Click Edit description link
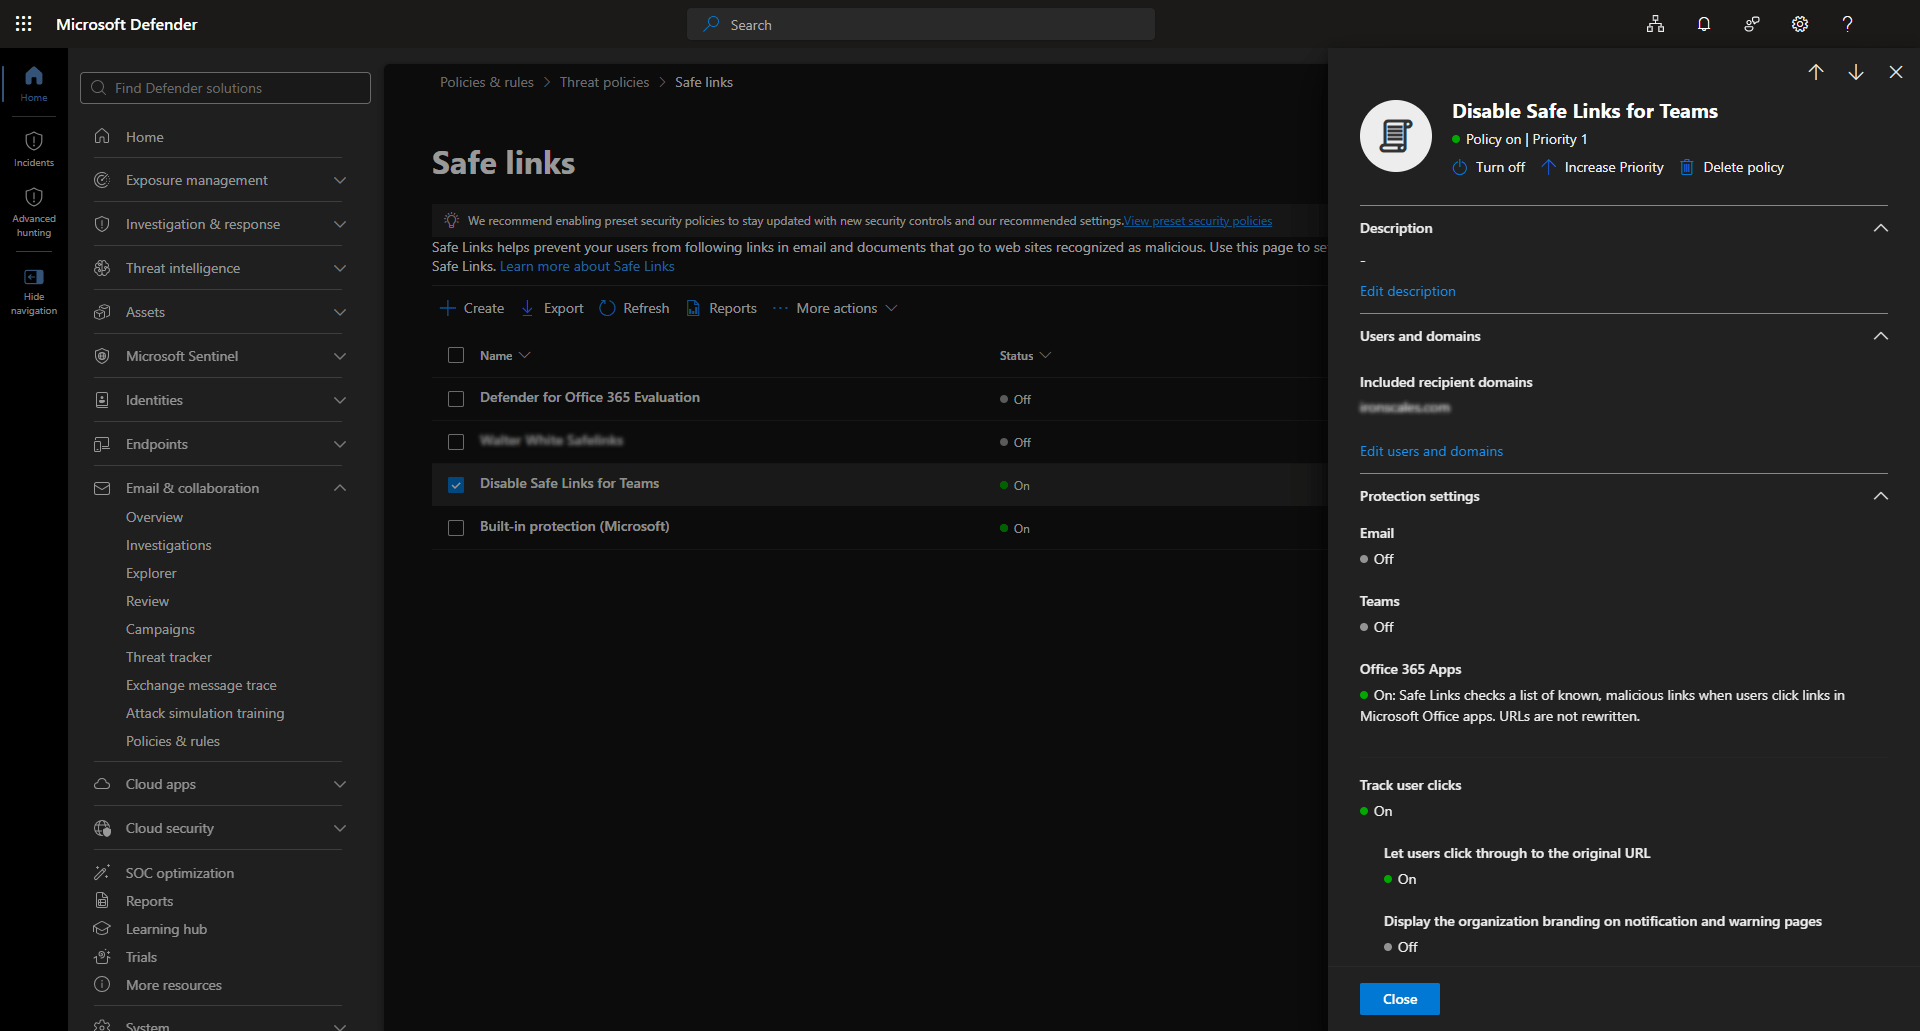1920x1031 pixels. (1407, 291)
